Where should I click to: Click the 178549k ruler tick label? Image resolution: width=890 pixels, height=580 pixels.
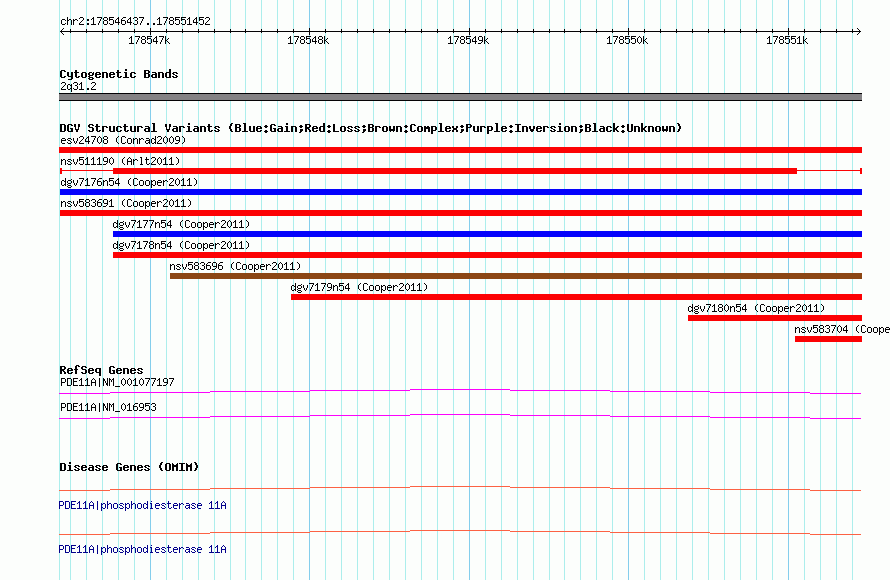(468, 40)
